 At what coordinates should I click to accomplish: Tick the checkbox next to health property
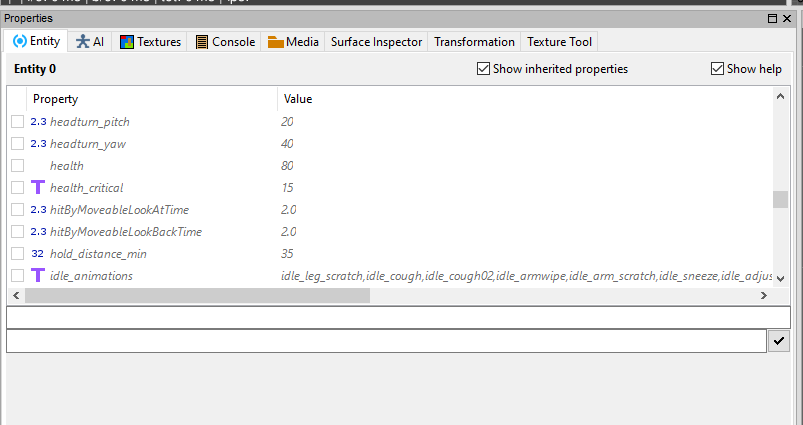tap(17, 166)
